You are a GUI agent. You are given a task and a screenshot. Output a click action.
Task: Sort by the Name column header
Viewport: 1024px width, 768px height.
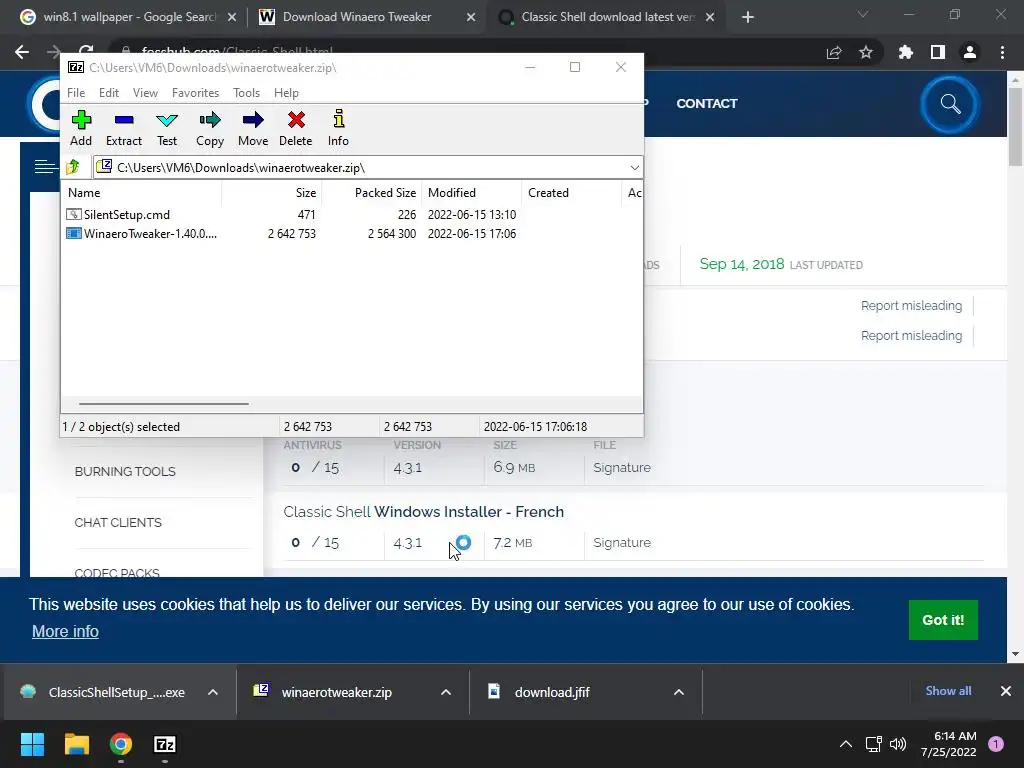pyautogui.click(x=142, y=193)
